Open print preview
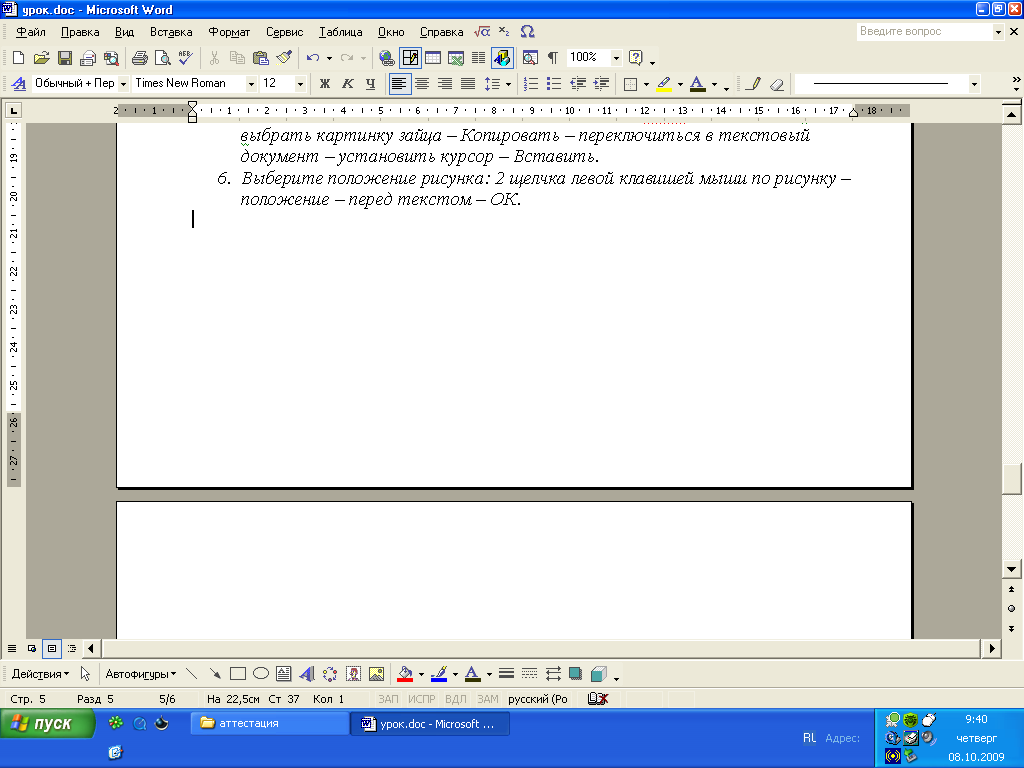Viewport: 1024px width, 768px height. (162, 58)
